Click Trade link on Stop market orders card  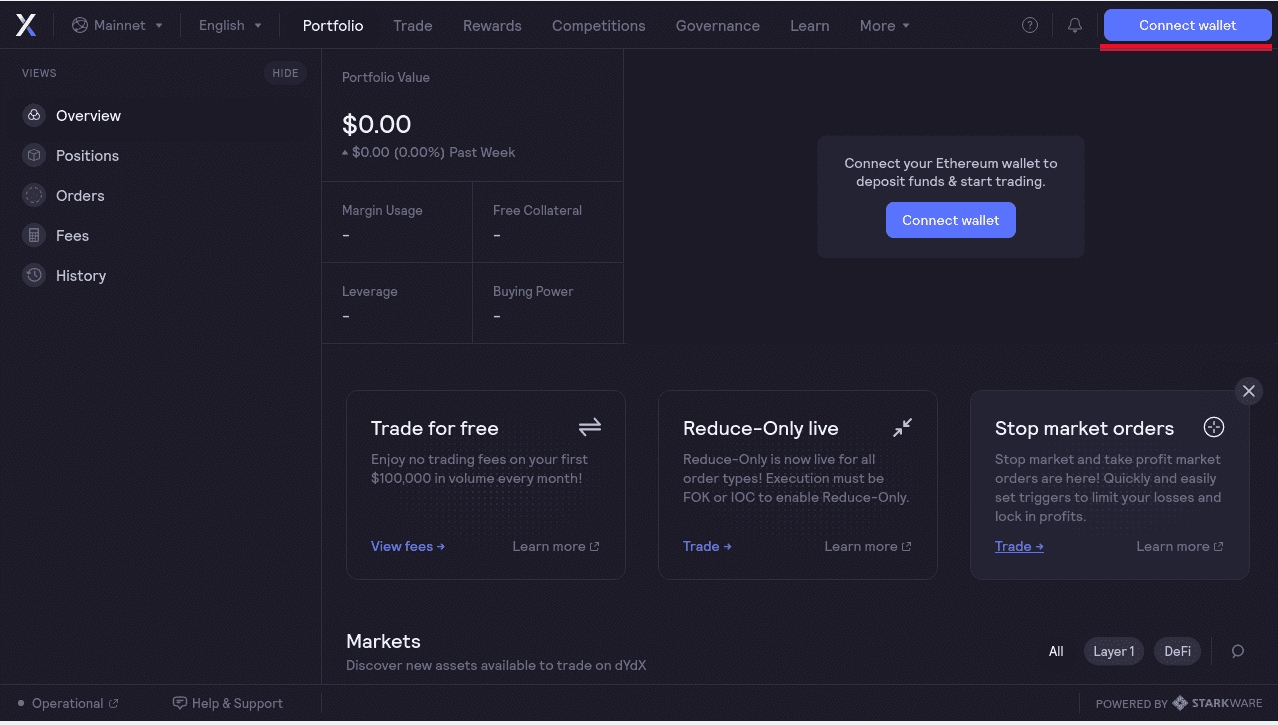point(1019,546)
